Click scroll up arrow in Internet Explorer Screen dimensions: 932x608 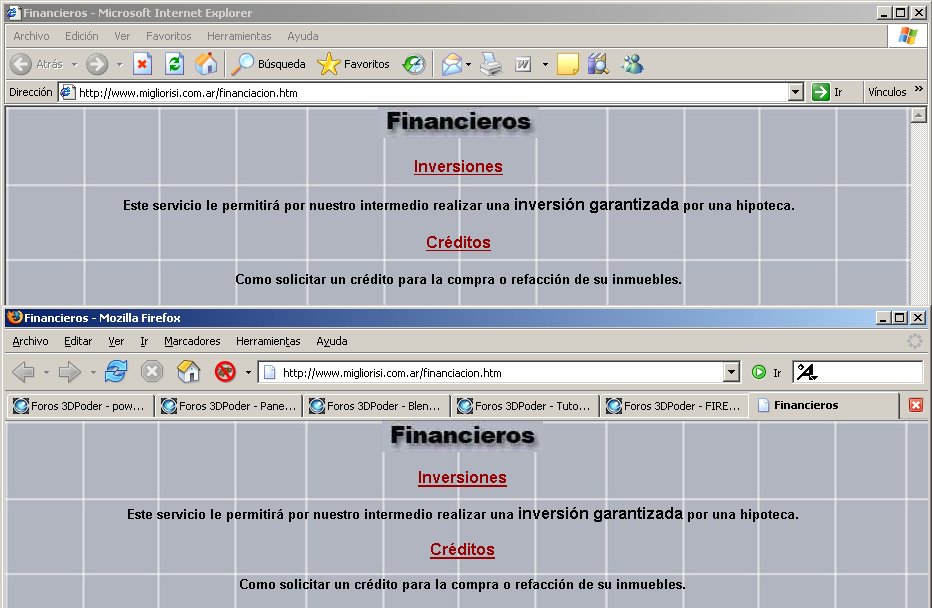coord(919,115)
